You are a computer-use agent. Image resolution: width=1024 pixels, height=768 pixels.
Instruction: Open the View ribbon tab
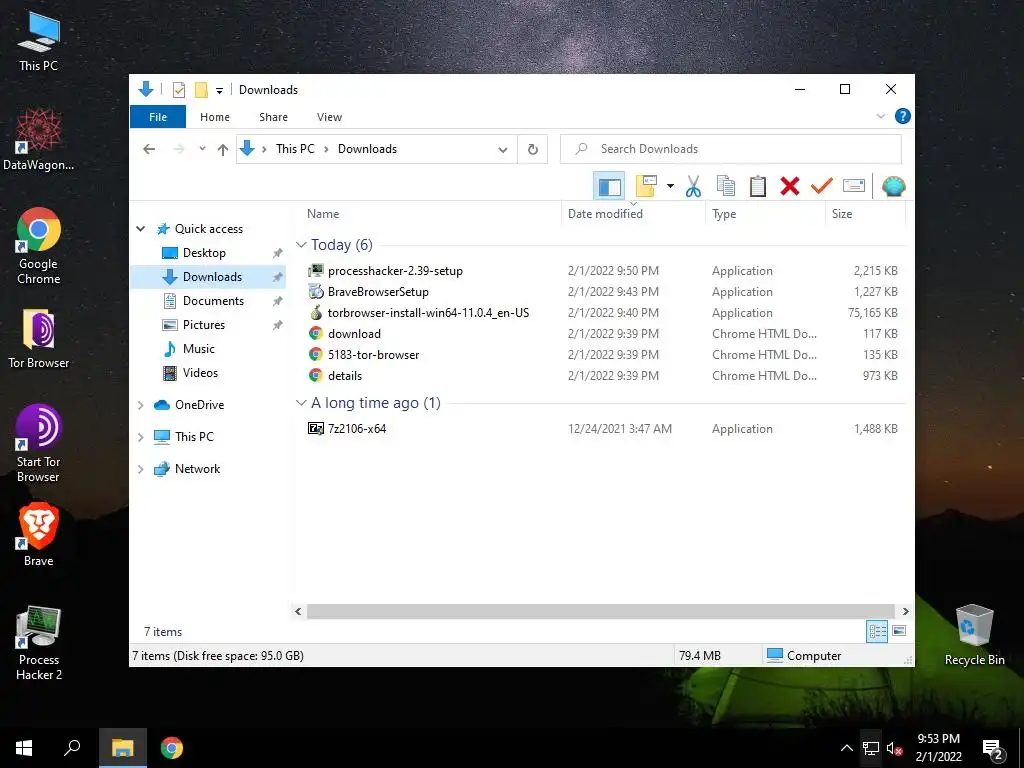pyautogui.click(x=329, y=117)
